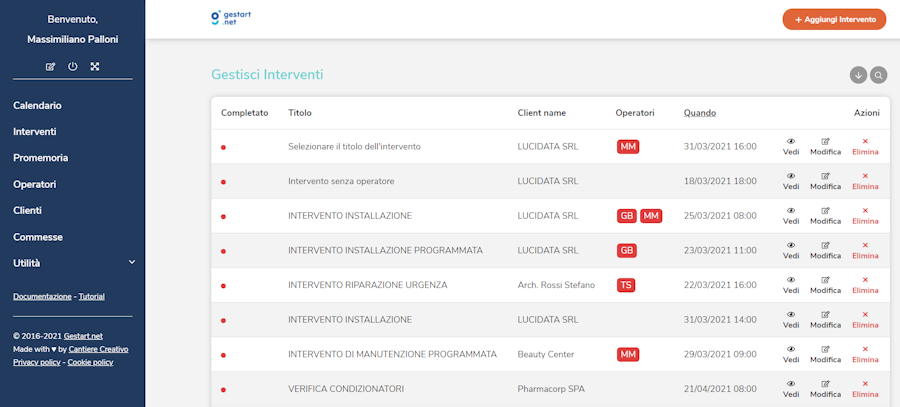Click the GB badge dated 23/03/2021 11:00
Image resolution: width=900 pixels, height=407 pixels.
click(627, 250)
